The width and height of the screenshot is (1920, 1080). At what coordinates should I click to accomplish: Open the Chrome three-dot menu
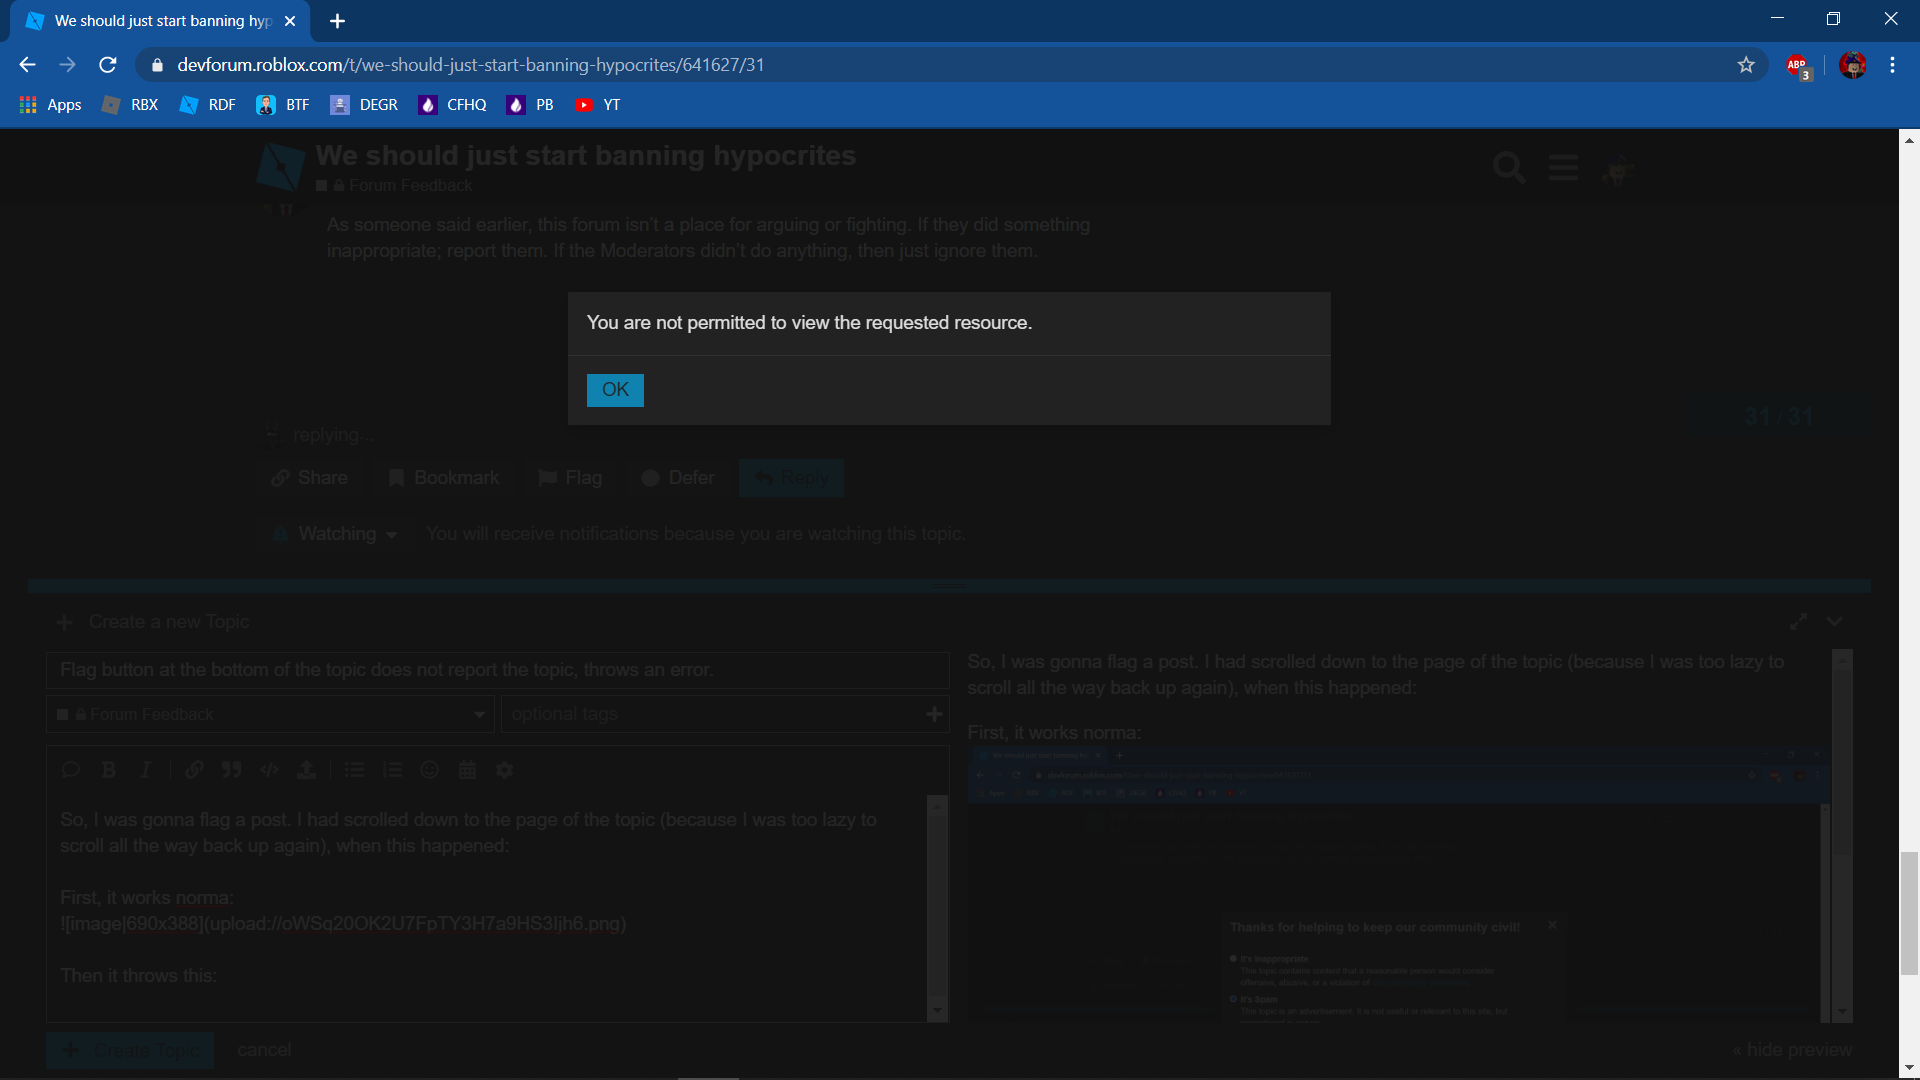click(x=1892, y=65)
